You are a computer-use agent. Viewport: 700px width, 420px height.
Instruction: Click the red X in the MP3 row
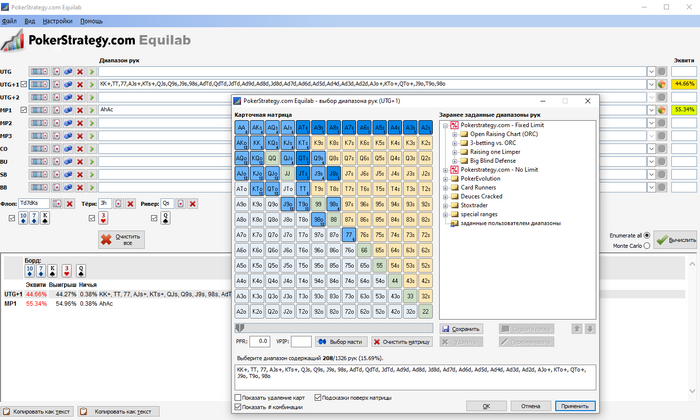(80, 136)
